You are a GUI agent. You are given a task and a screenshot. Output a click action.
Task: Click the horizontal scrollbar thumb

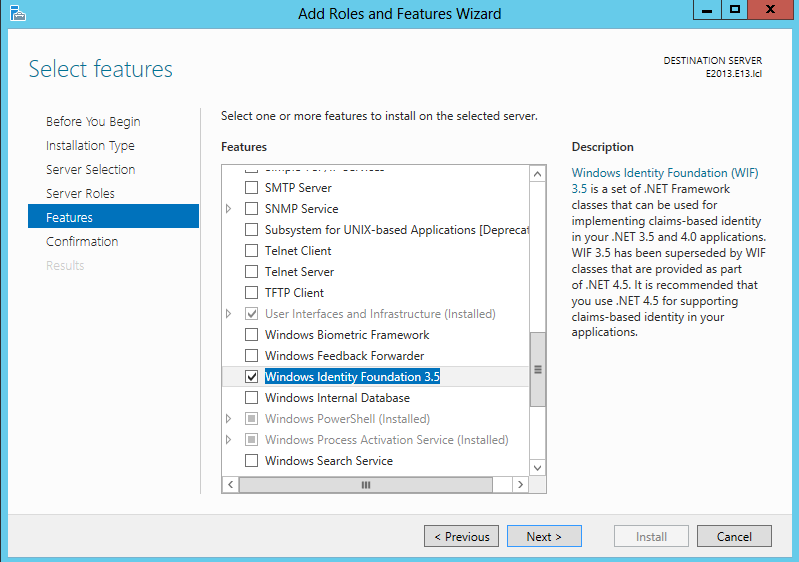pos(366,485)
